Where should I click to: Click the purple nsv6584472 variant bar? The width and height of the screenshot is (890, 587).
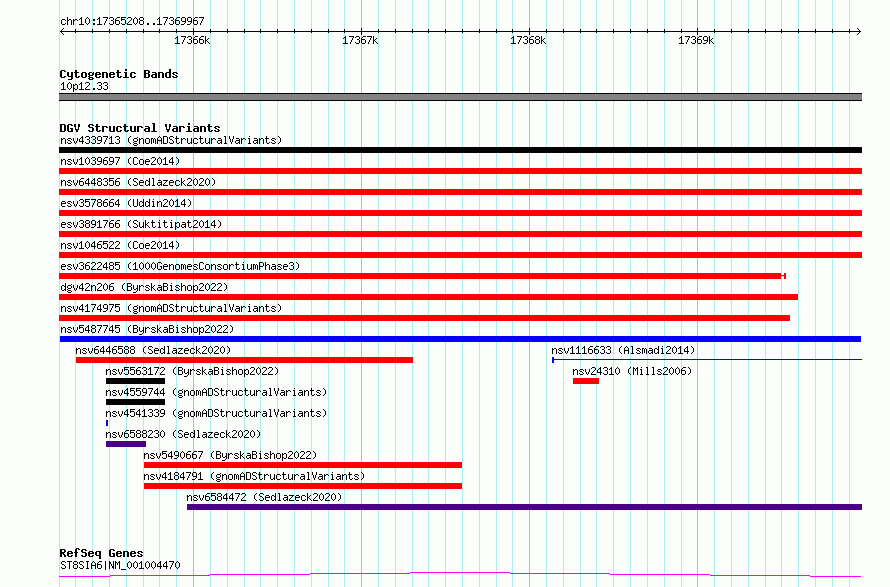tap(524, 507)
